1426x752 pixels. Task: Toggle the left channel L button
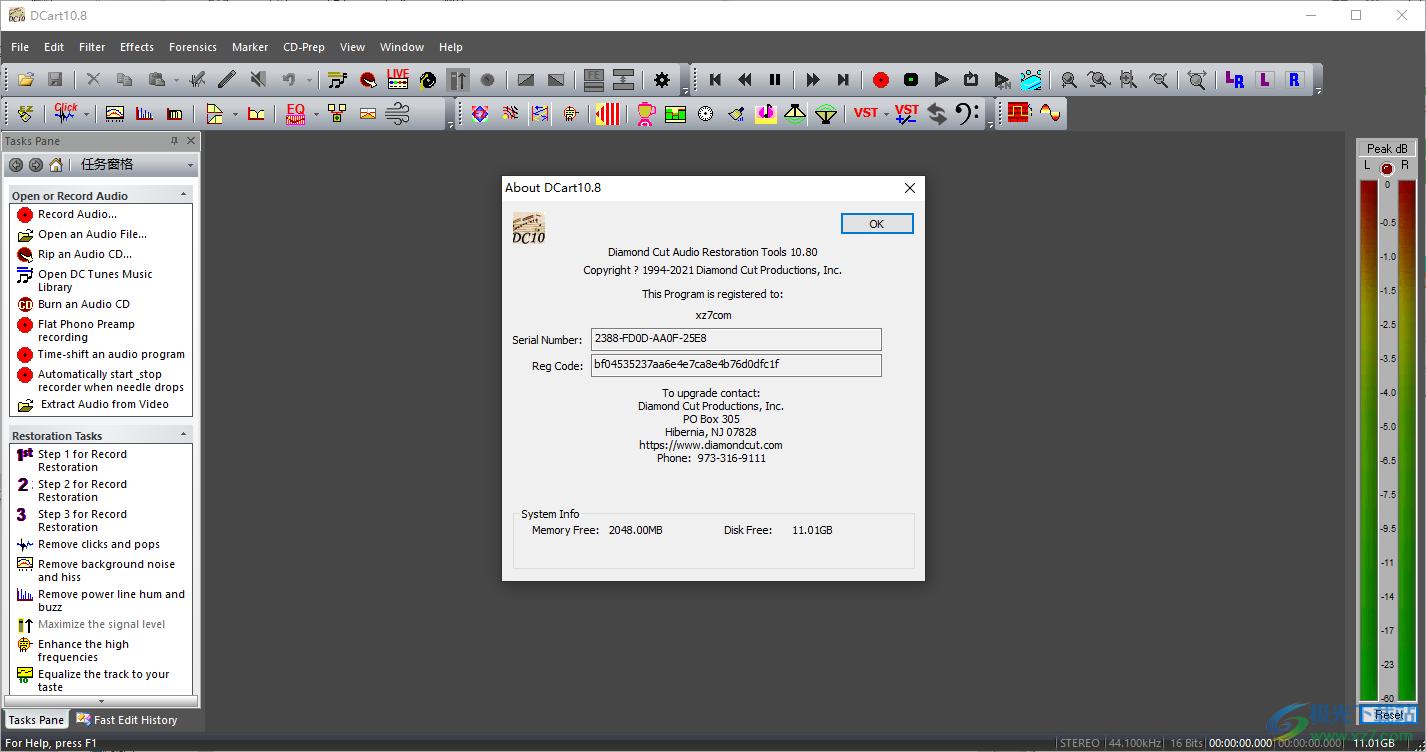point(1265,80)
